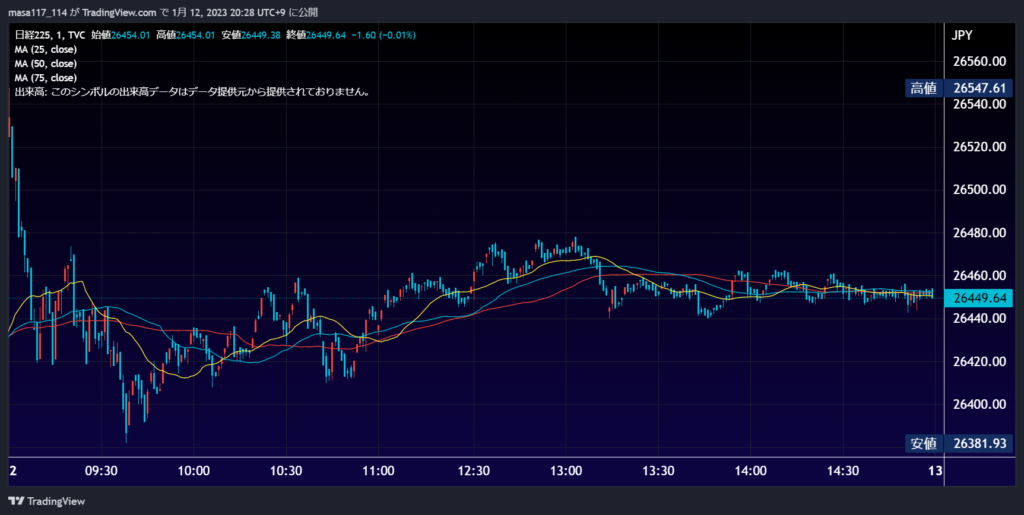Click the 14:30 time axis label
This screenshot has height=515, width=1024.
click(x=842, y=471)
